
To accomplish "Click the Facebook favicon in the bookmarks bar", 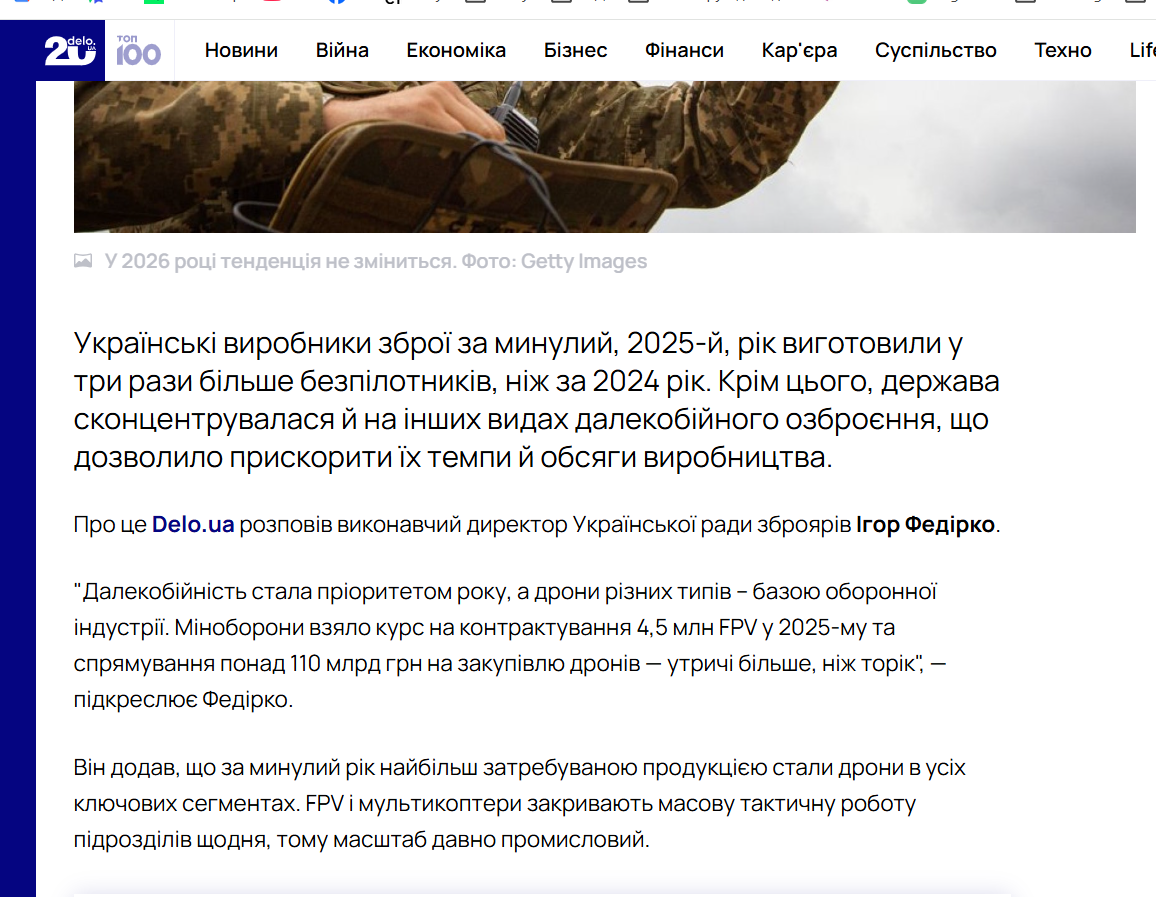I will coord(335,5).
